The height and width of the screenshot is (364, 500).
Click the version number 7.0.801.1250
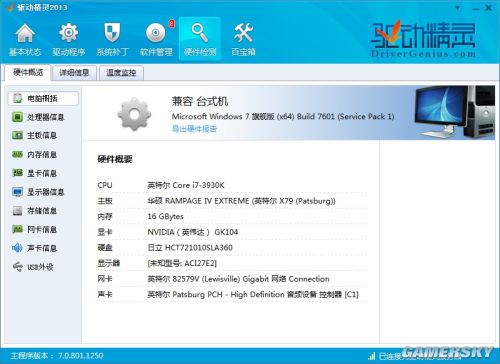[x=81, y=356]
